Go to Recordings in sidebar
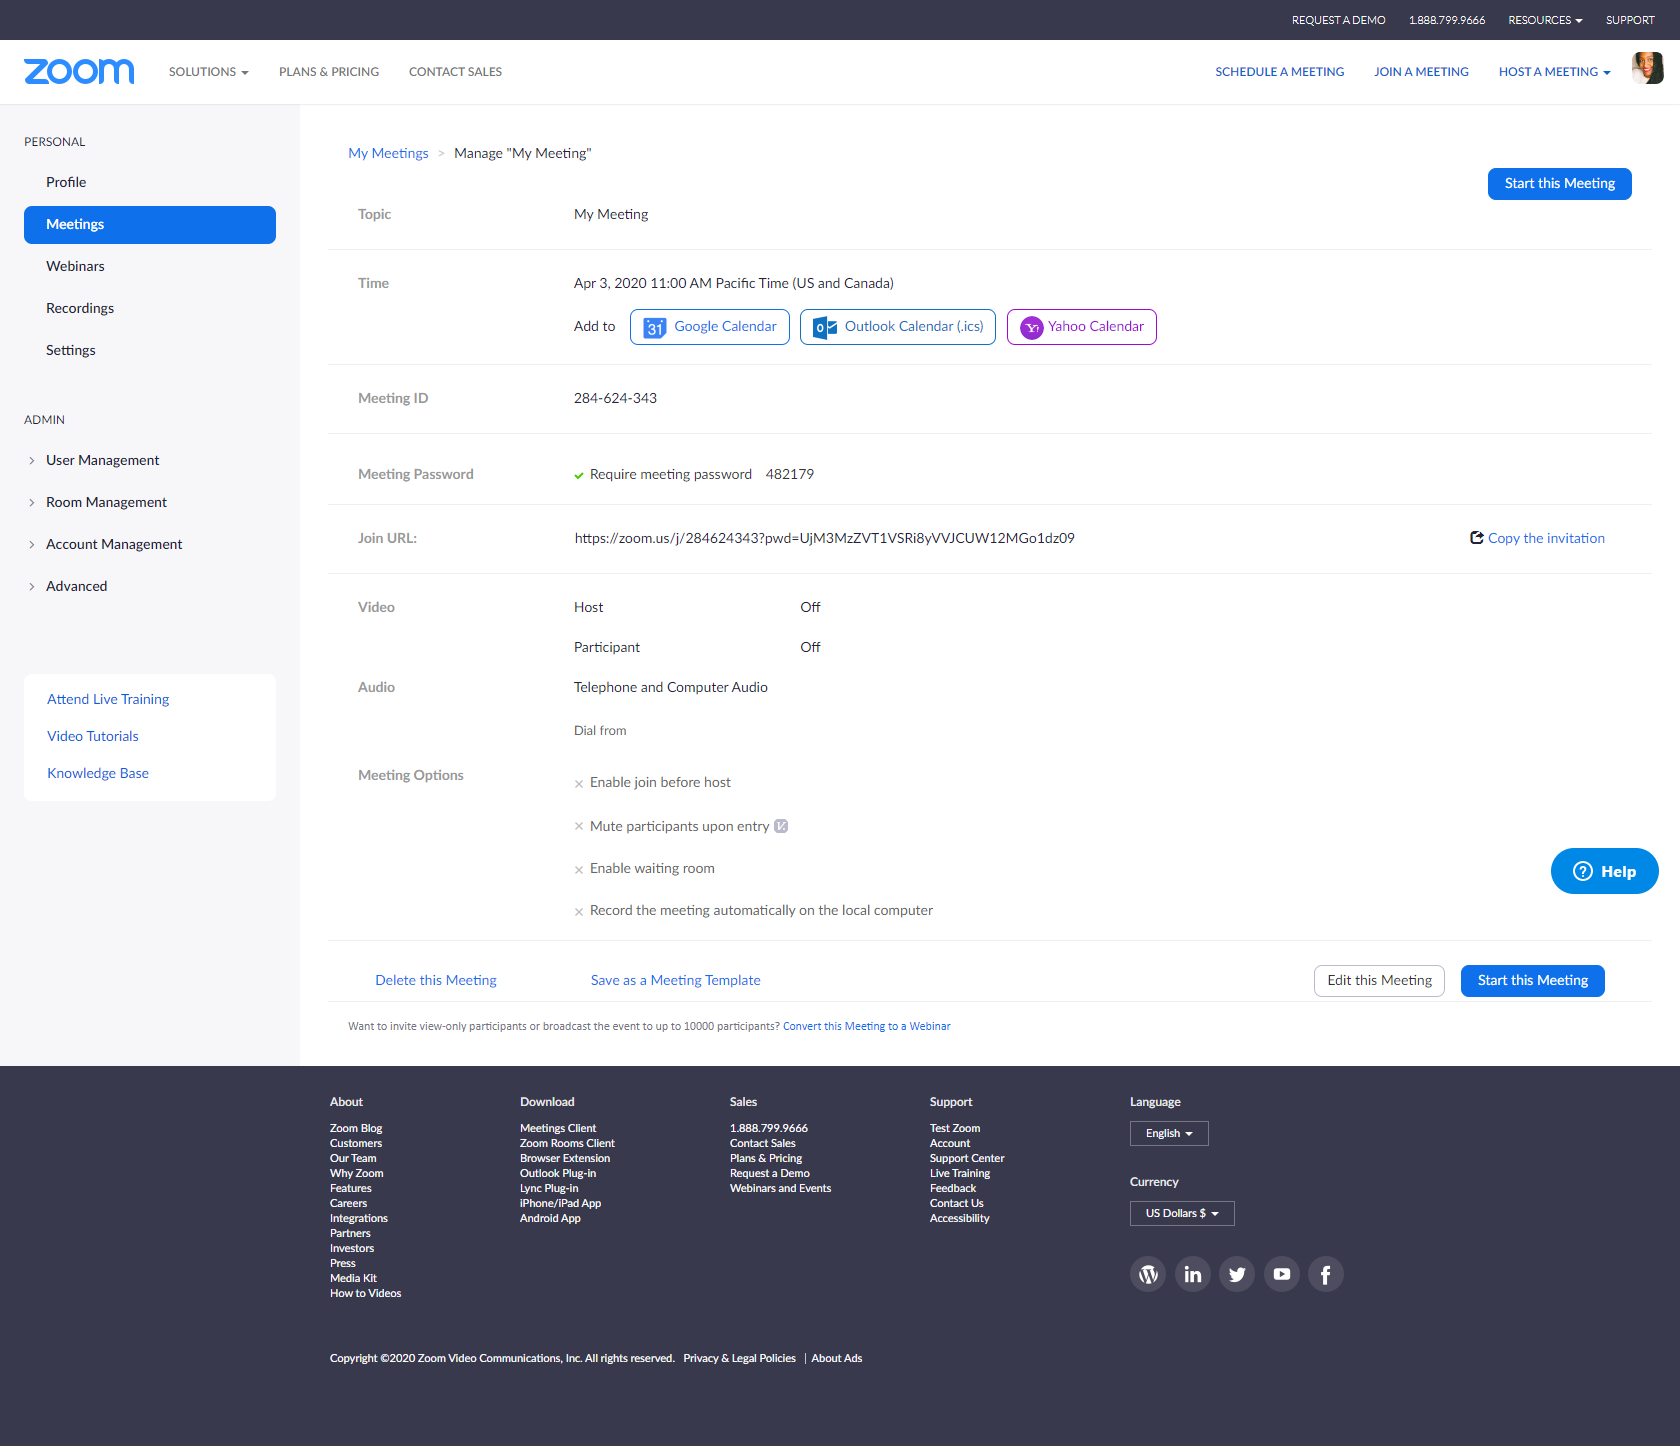Viewport: 1680px width, 1446px height. click(x=80, y=308)
